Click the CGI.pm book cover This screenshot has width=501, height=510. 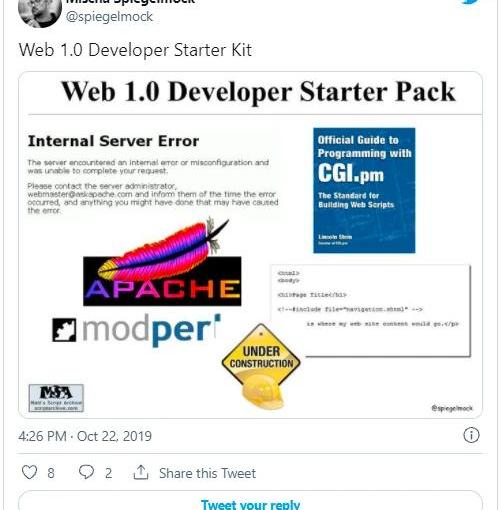(364, 190)
